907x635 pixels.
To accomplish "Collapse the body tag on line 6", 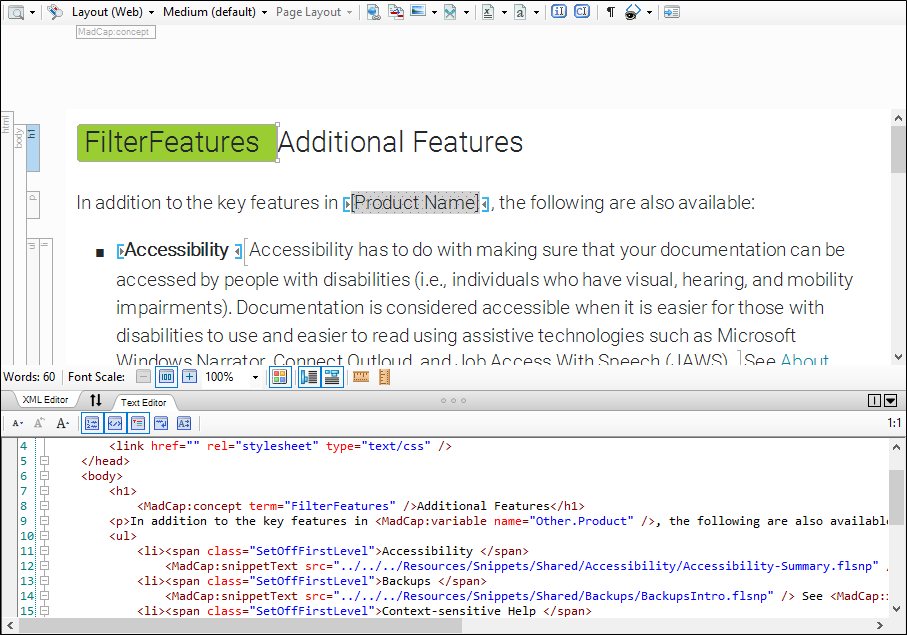I will tap(43, 476).
